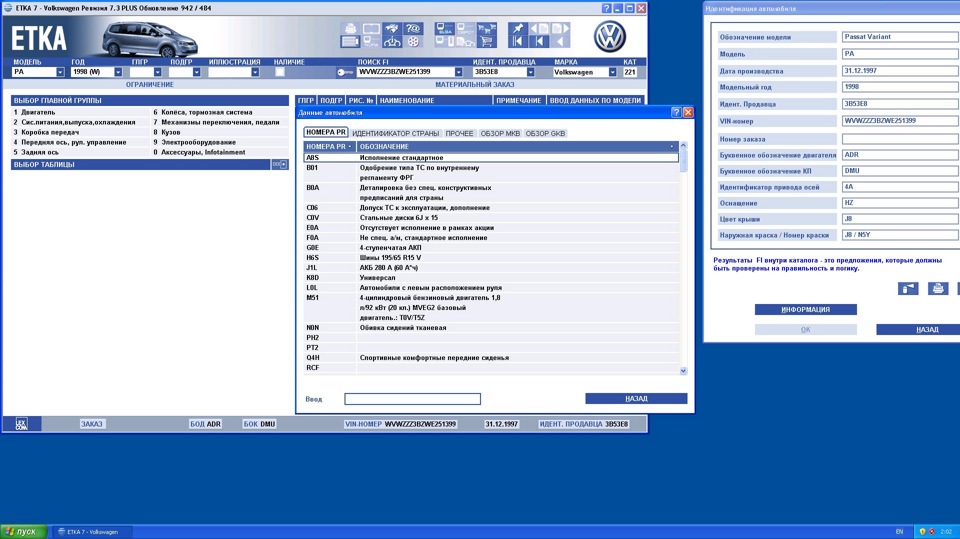The image size is (960, 539).
Task: Click the previous single-bar arrow icon
Action: (539, 42)
